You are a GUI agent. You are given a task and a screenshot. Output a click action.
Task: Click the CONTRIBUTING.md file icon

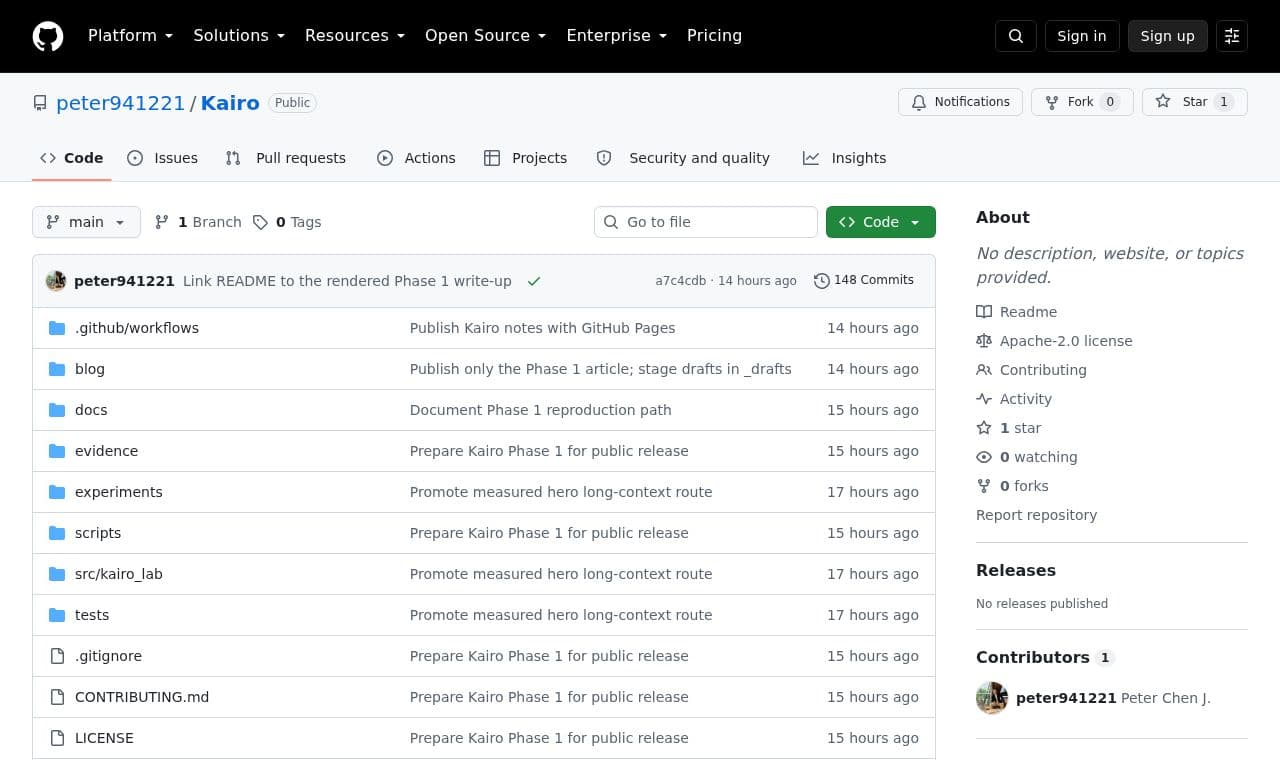pyautogui.click(x=57, y=697)
